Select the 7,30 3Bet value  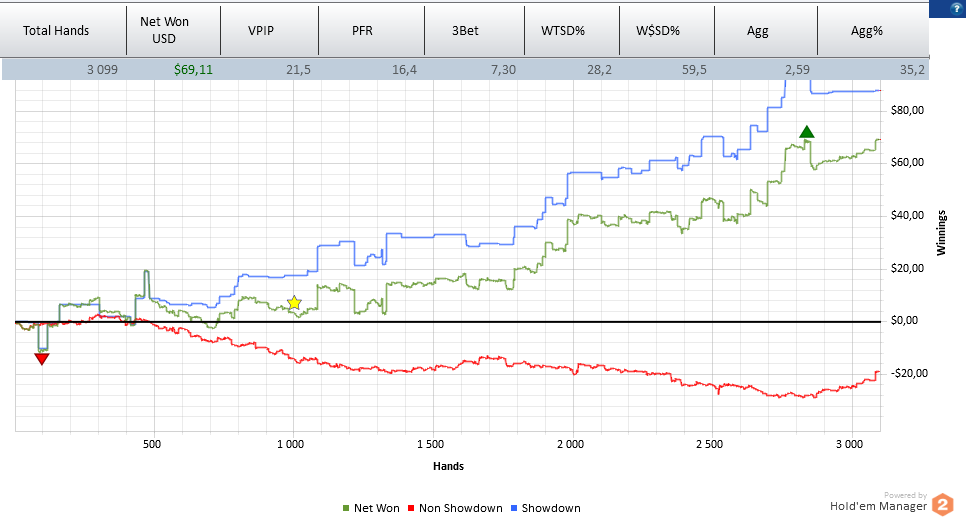(503, 70)
